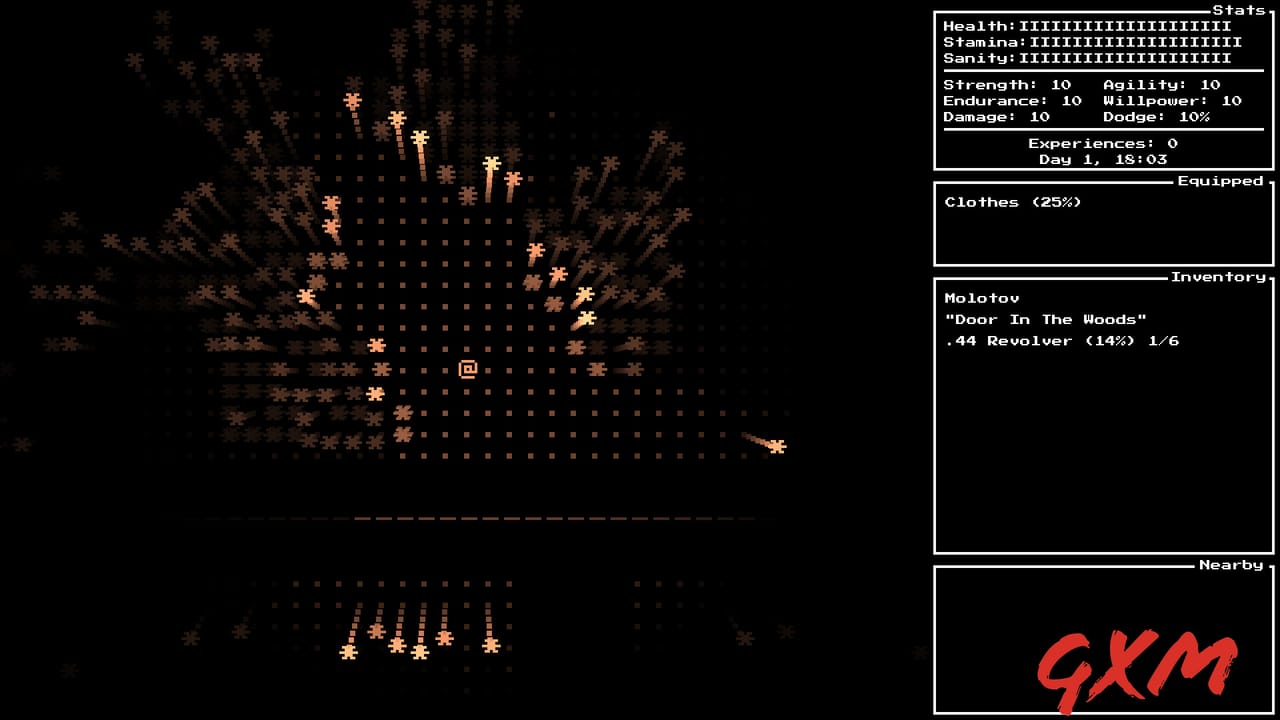Select the "Door In The Woods" item
The width and height of the screenshot is (1280, 720).
pyautogui.click(x=1045, y=319)
